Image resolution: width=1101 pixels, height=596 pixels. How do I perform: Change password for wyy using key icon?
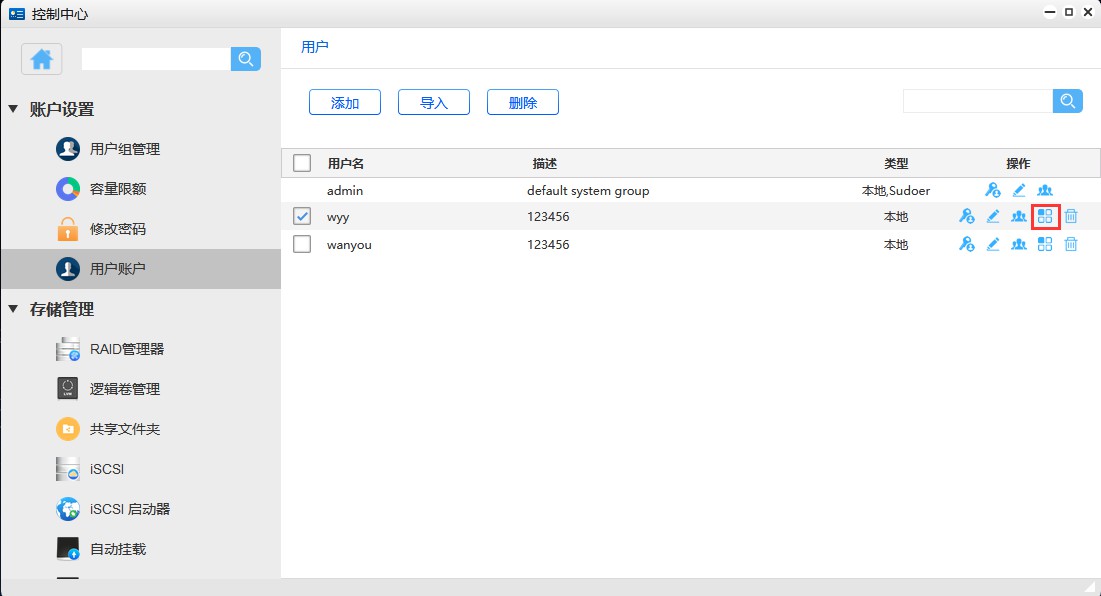point(966,216)
